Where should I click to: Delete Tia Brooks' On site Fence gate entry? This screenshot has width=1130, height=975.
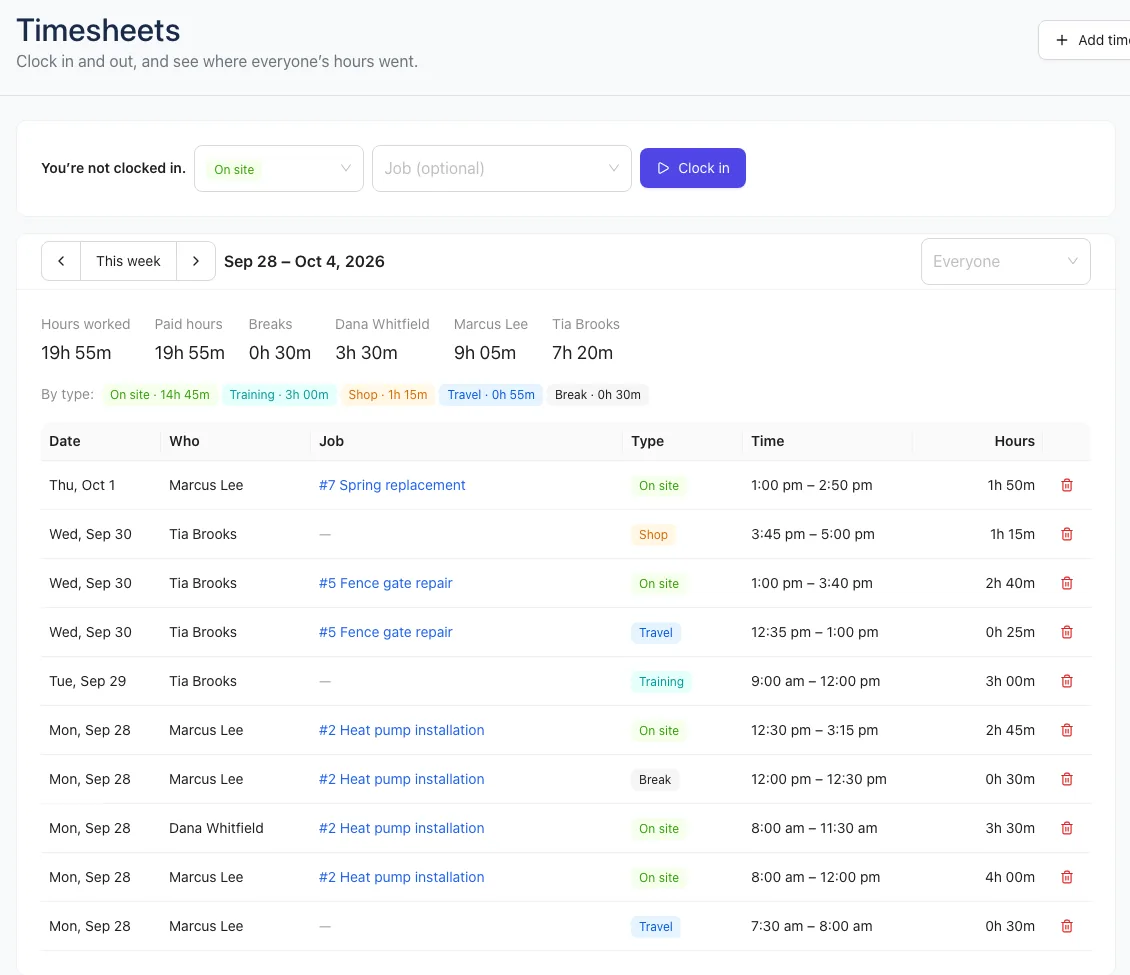coord(1067,583)
